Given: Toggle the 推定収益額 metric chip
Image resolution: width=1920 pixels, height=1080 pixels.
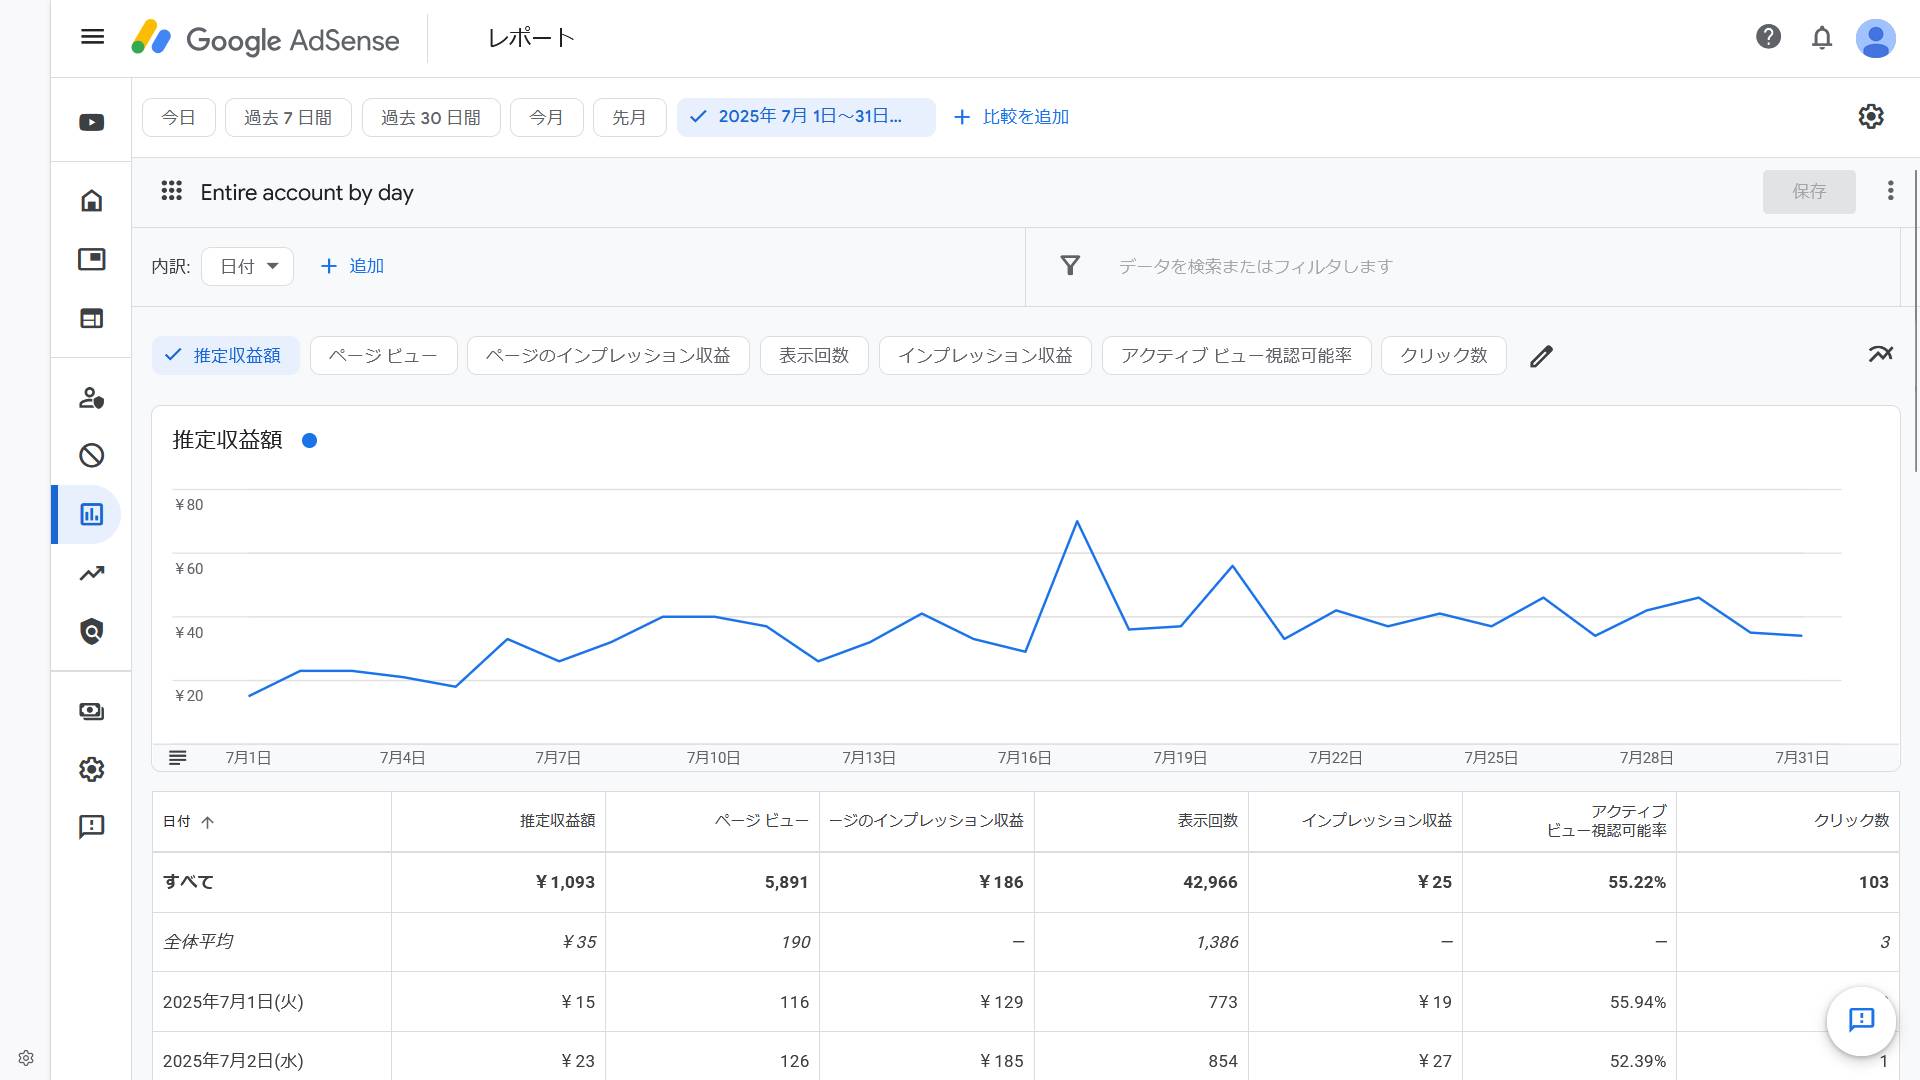Looking at the screenshot, I should click(225, 356).
